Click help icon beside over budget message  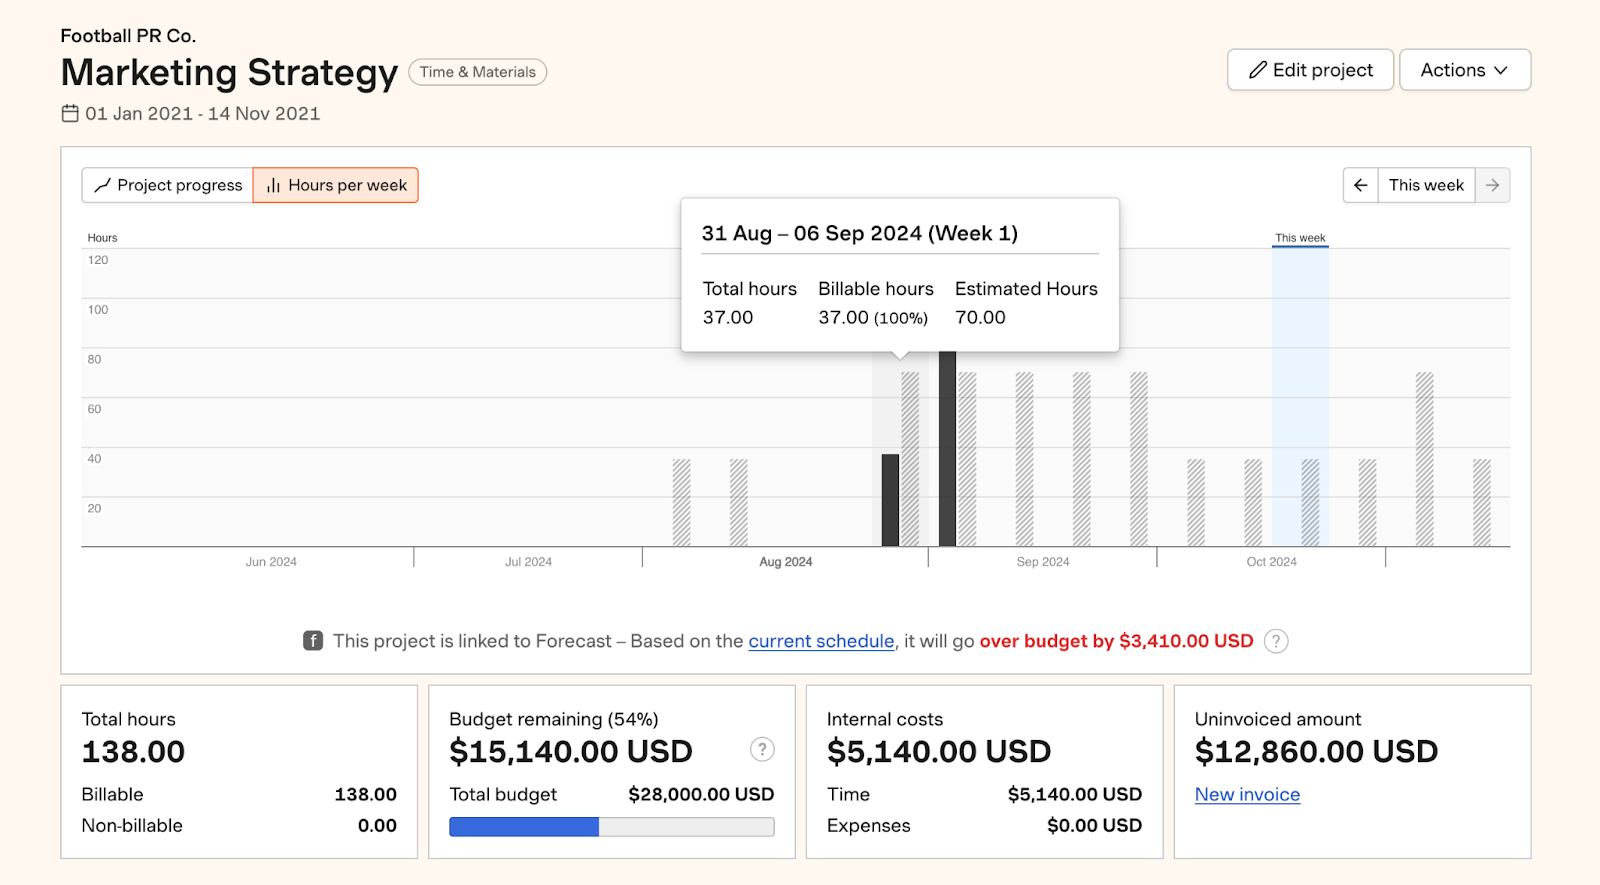click(x=1276, y=641)
